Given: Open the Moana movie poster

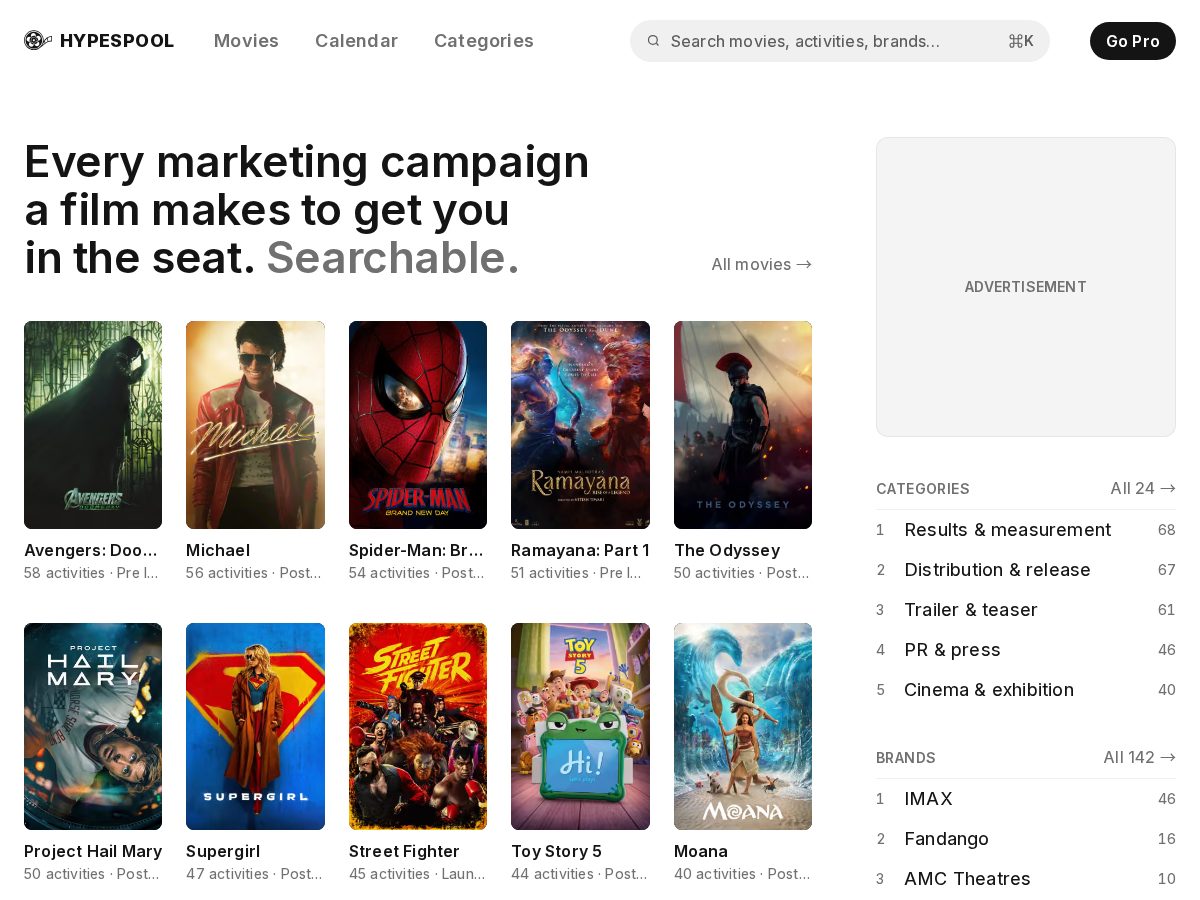Looking at the screenshot, I should pyautogui.click(x=743, y=726).
